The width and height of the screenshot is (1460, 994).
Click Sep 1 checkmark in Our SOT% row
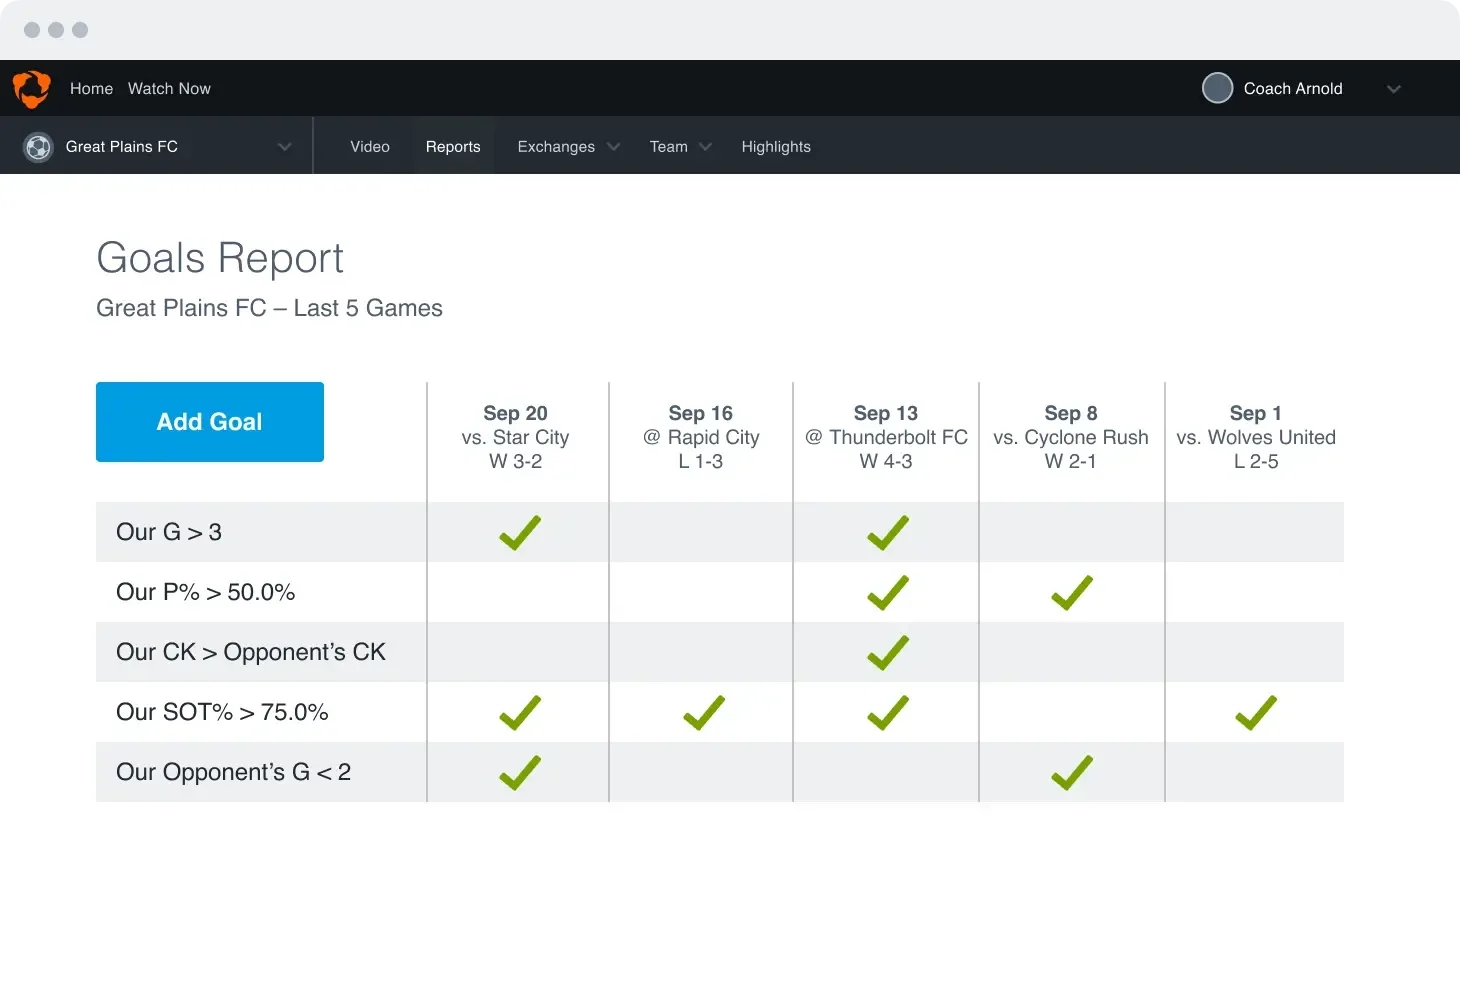(x=1255, y=713)
